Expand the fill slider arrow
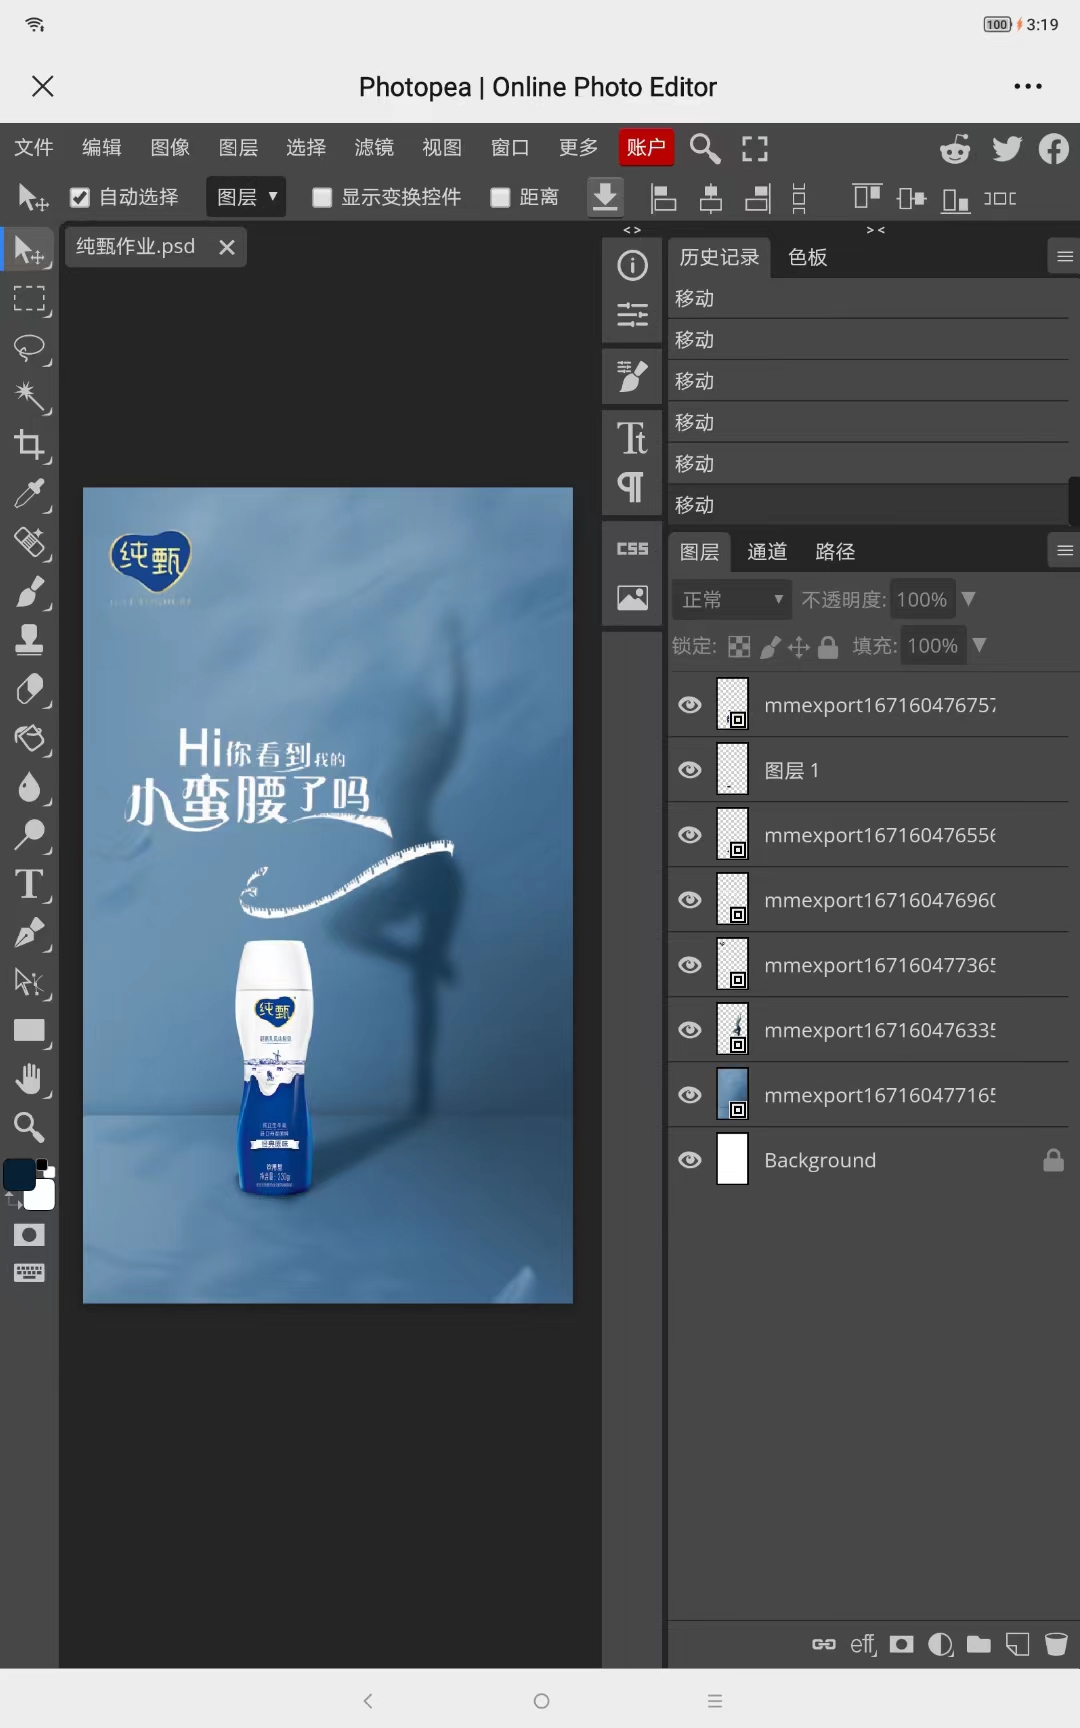 click(979, 645)
